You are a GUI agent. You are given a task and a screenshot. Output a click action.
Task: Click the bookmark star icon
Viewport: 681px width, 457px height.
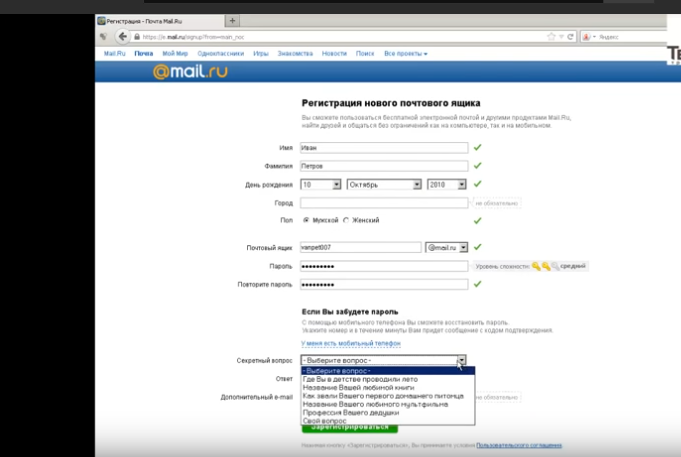(552, 37)
